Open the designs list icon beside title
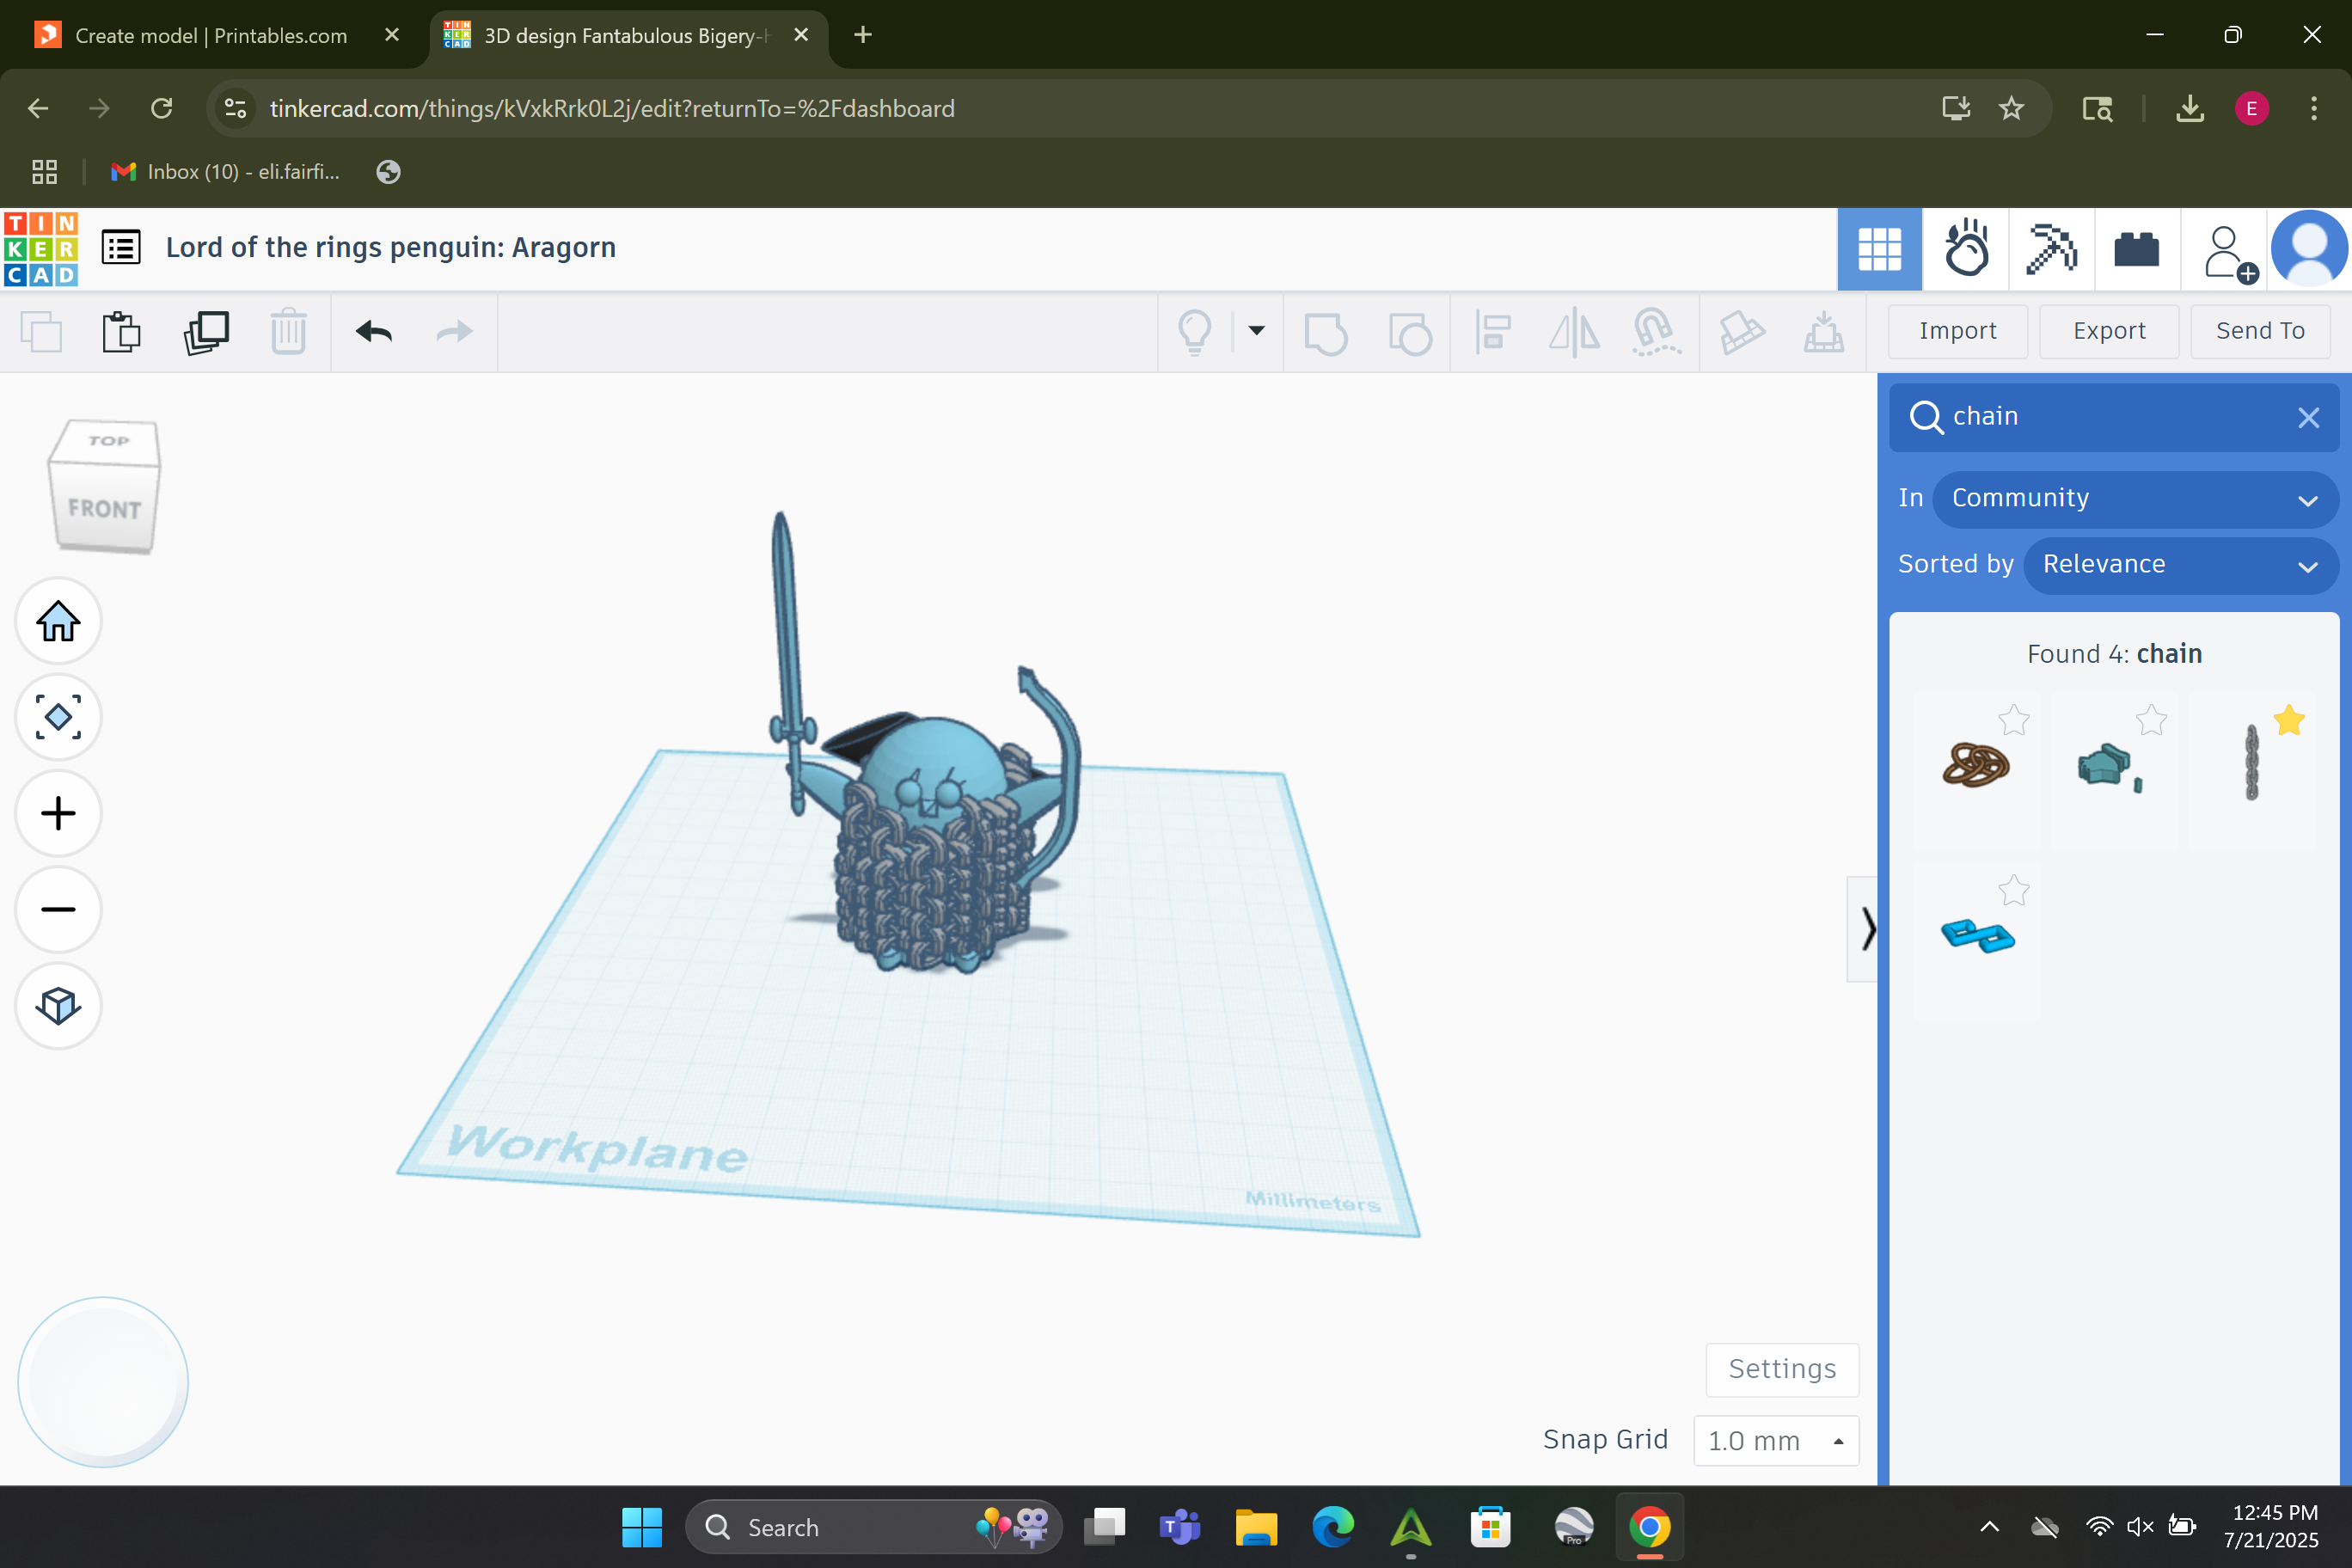This screenshot has height=1568, width=2352. click(121, 248)
